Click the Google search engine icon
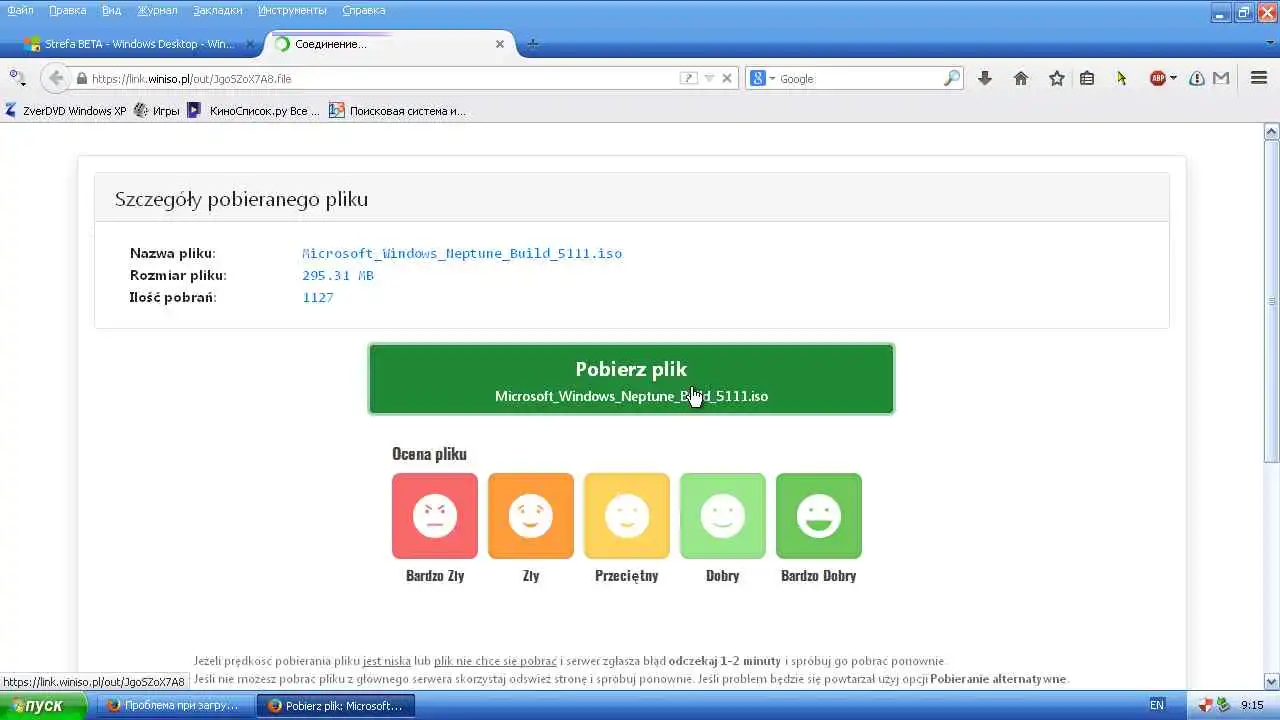 coord(758,78)
